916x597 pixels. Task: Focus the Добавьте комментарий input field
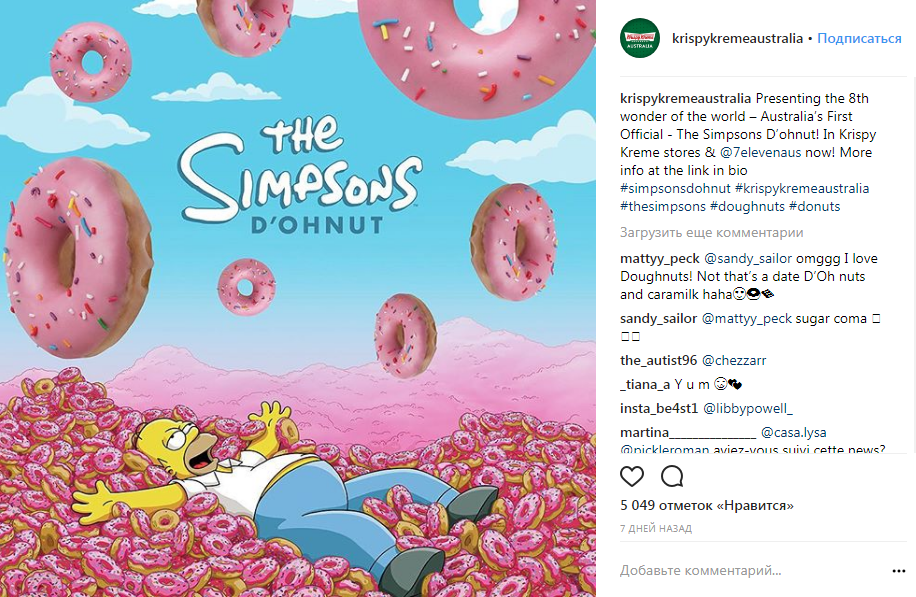740,571
